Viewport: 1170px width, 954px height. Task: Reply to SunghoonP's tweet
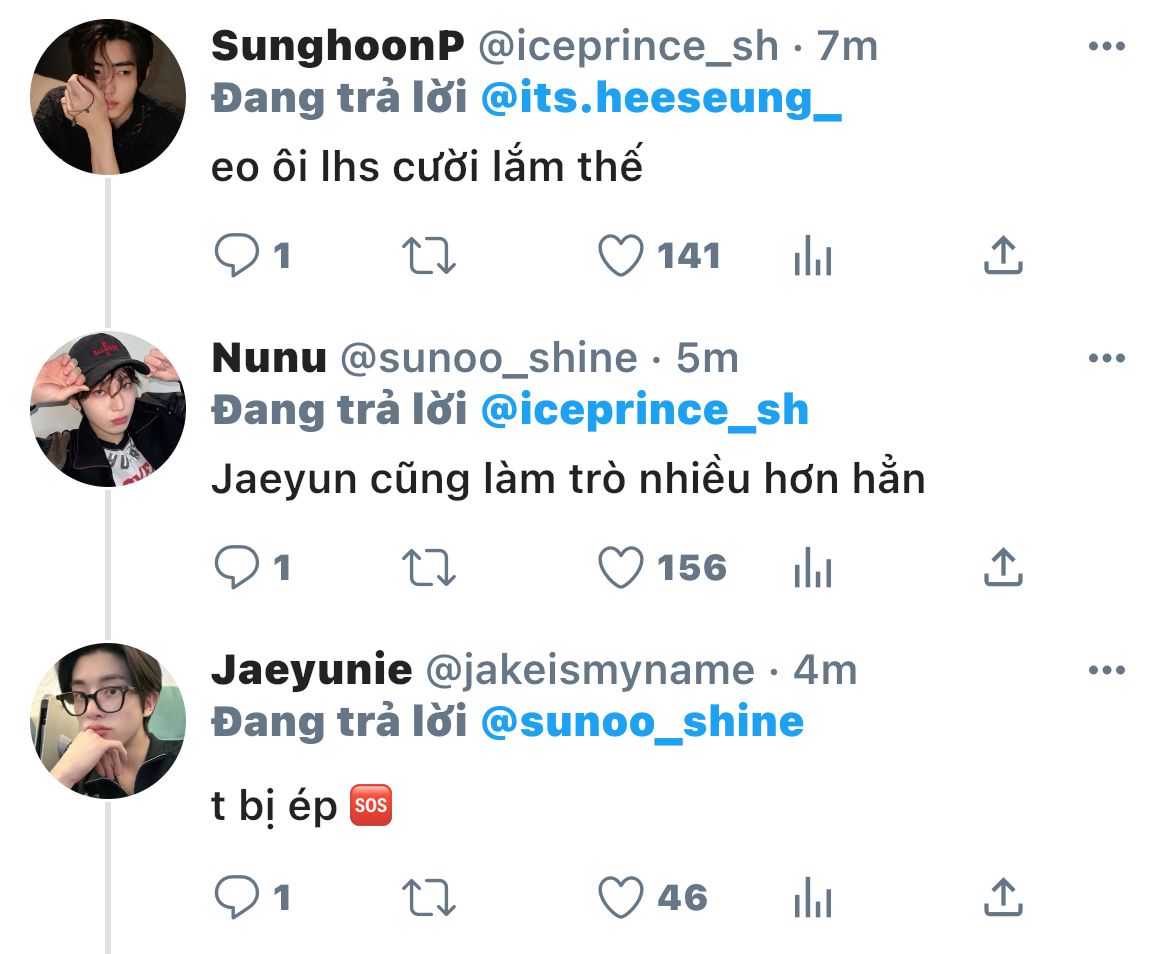(x=237, y=256)
